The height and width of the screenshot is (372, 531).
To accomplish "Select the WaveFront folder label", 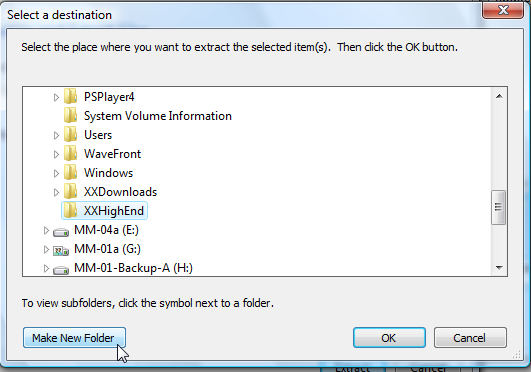I will [112, 154].
